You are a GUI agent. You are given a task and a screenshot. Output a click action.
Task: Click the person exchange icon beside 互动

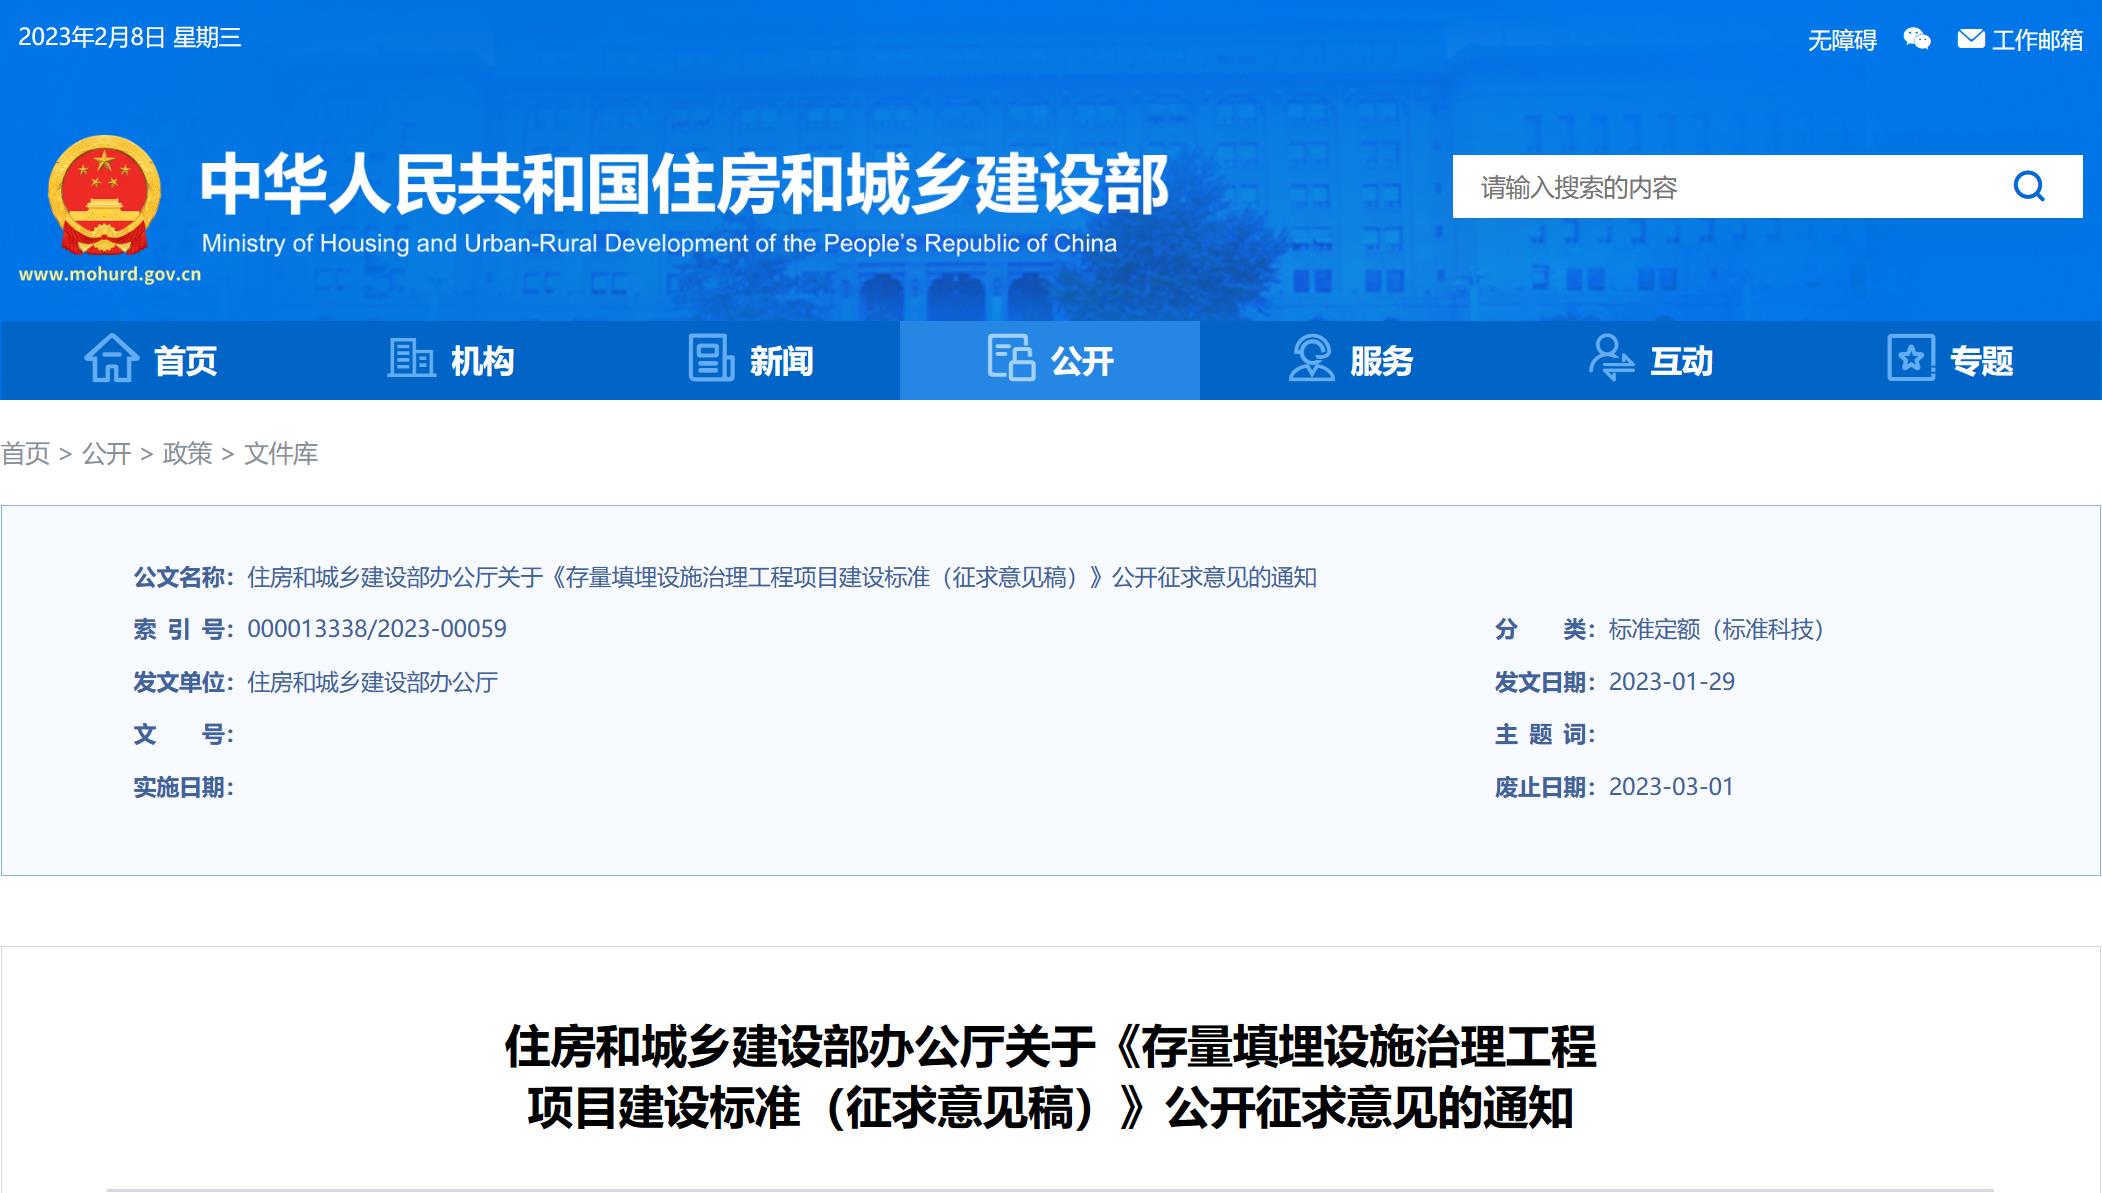pyautogui.click(x=1611, y=358)
